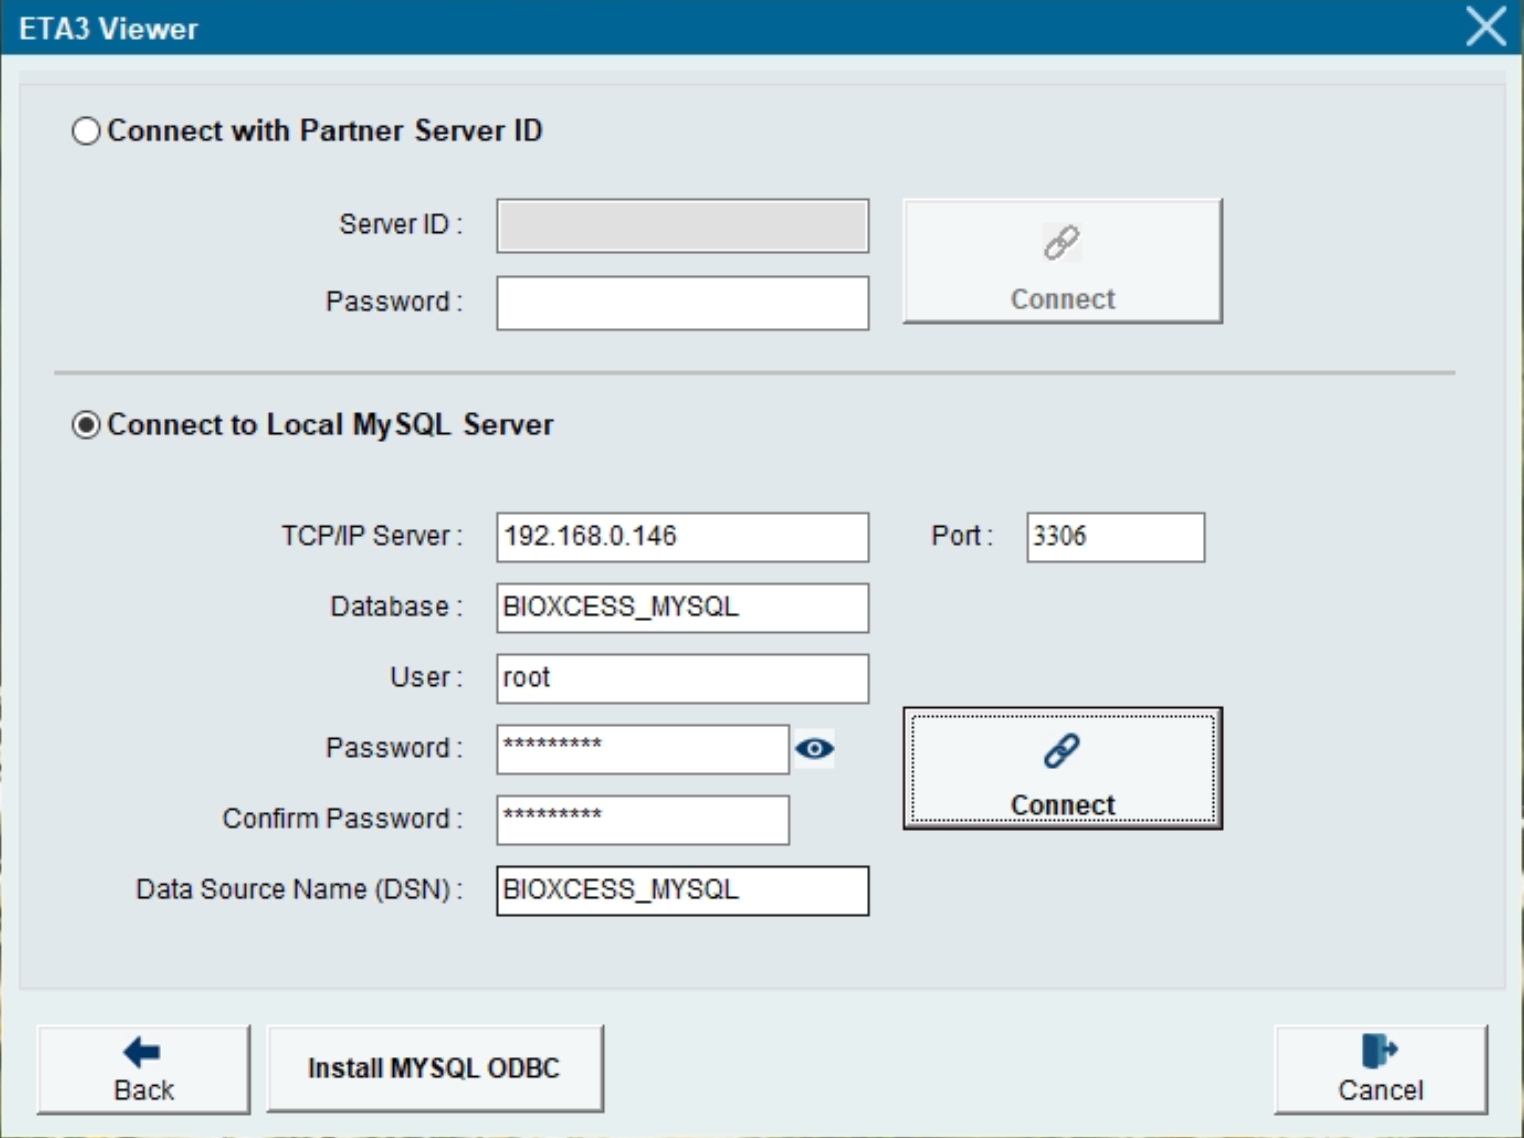Click the greyed-out Server ID field
Viewport: 1524px width, 1138px height.
[682, 226]
